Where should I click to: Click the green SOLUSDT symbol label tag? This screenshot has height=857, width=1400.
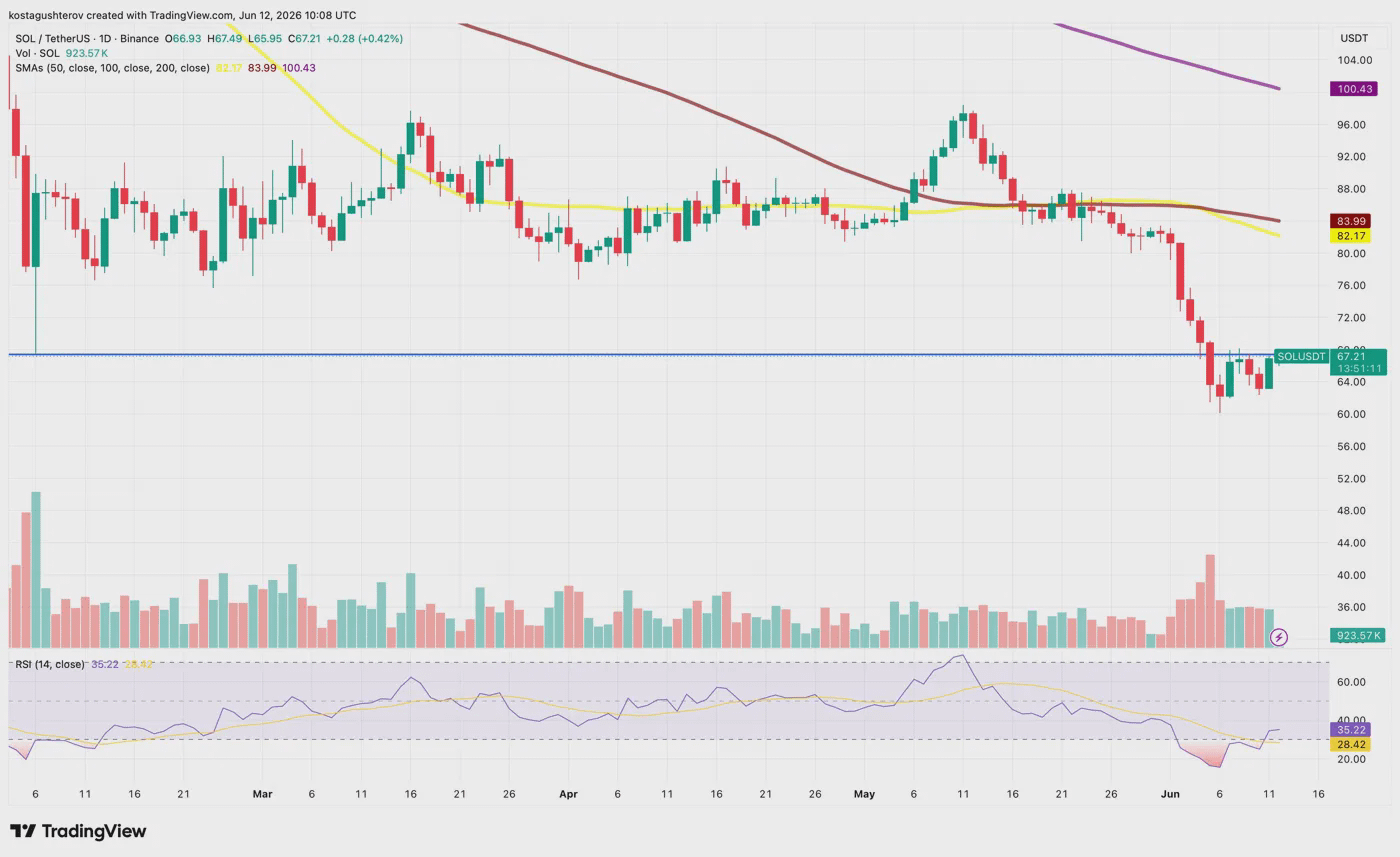pos(1301,356)
